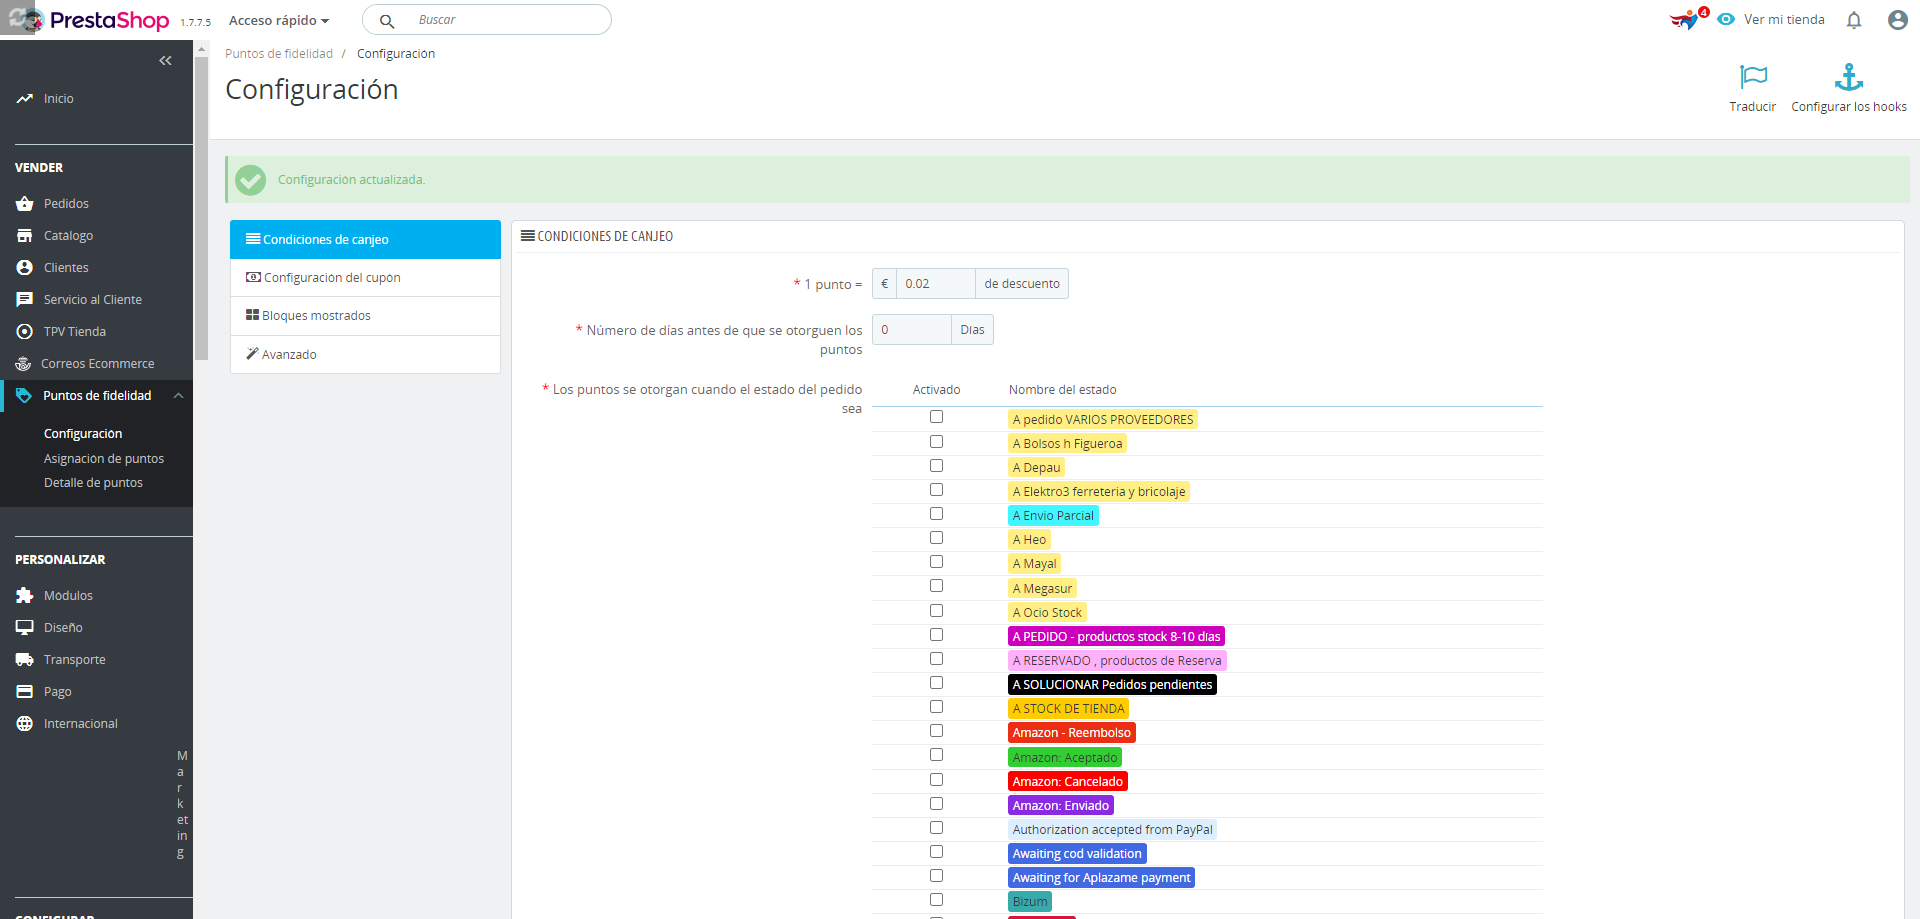Click the Inicio trending-line icon
The height and width of the screenshot is (919, 1920).
click(25, 99)
